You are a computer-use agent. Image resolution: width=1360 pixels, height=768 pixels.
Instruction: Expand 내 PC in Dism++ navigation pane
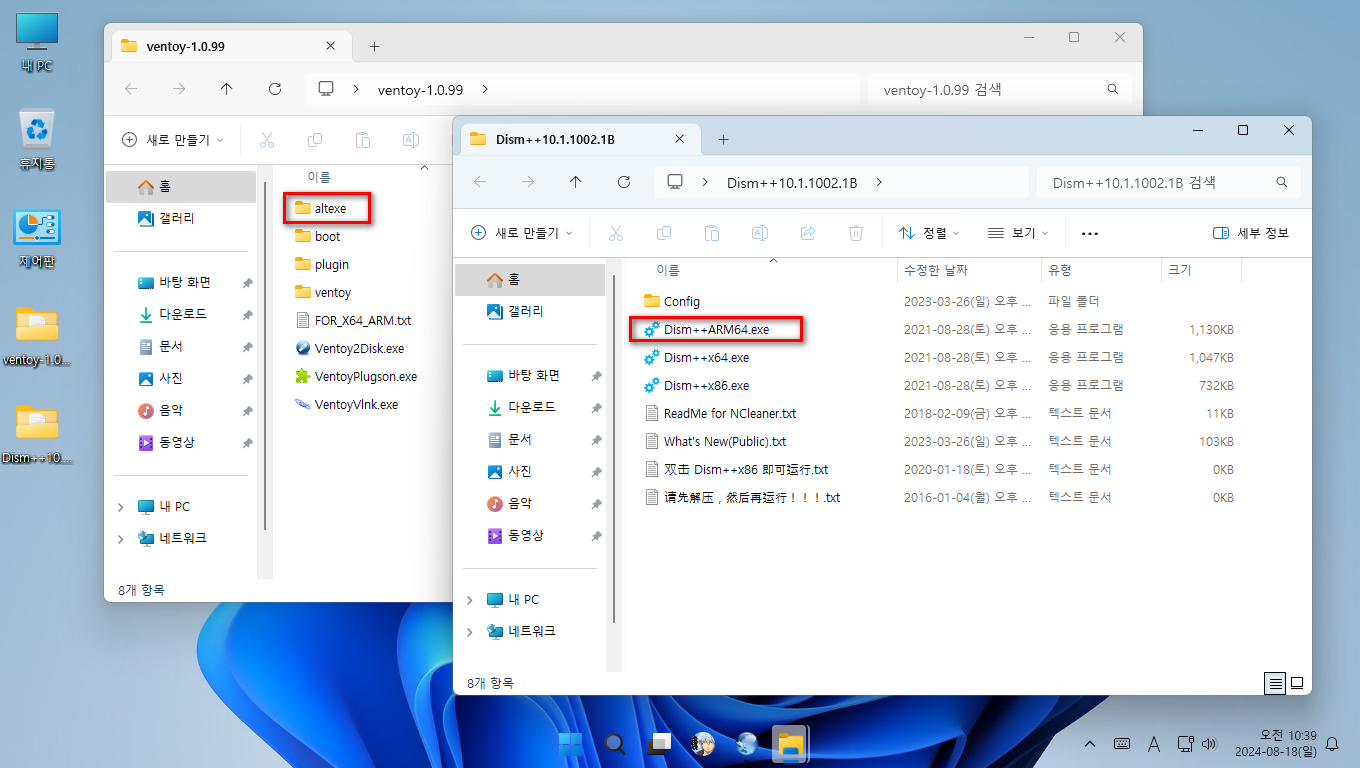[470, 600]
